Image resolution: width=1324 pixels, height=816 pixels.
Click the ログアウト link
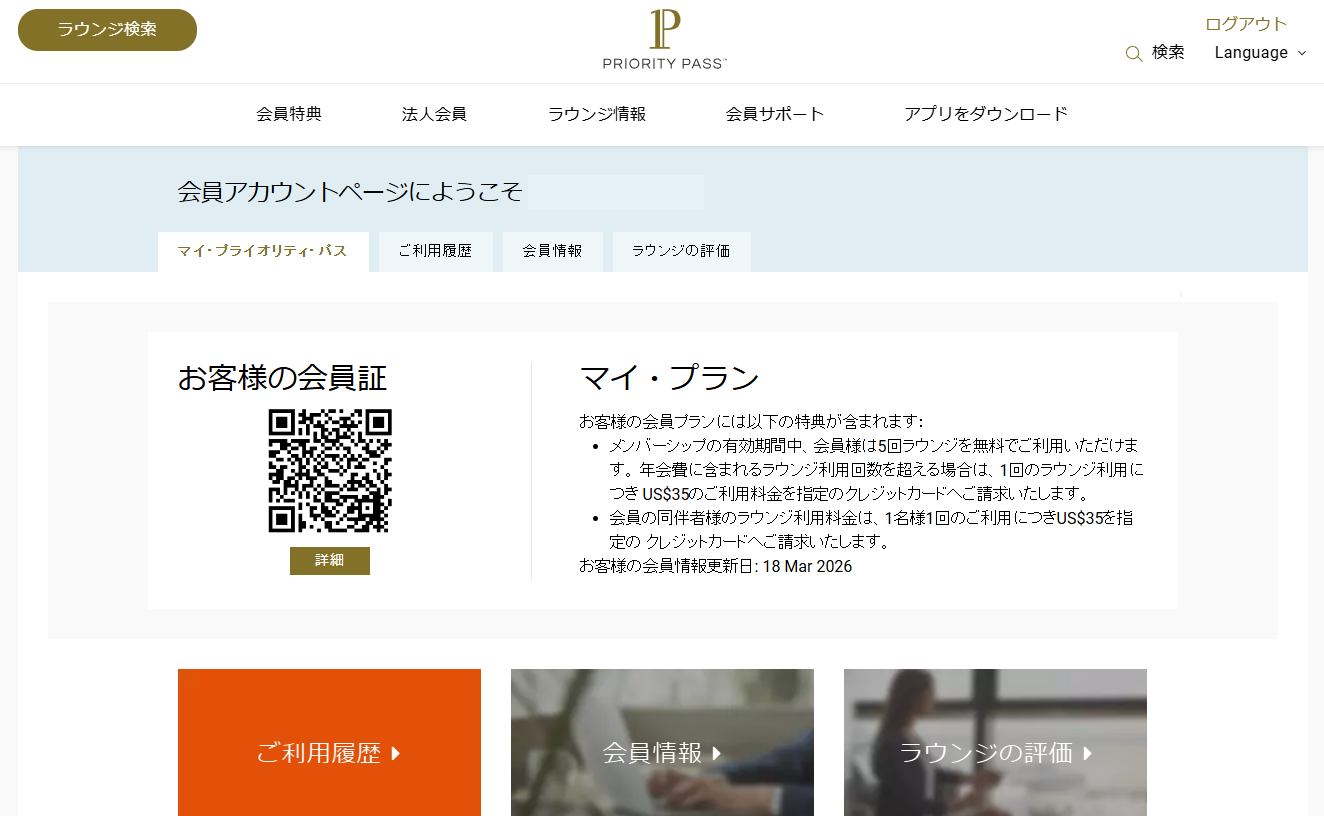tap(1246, 24)
